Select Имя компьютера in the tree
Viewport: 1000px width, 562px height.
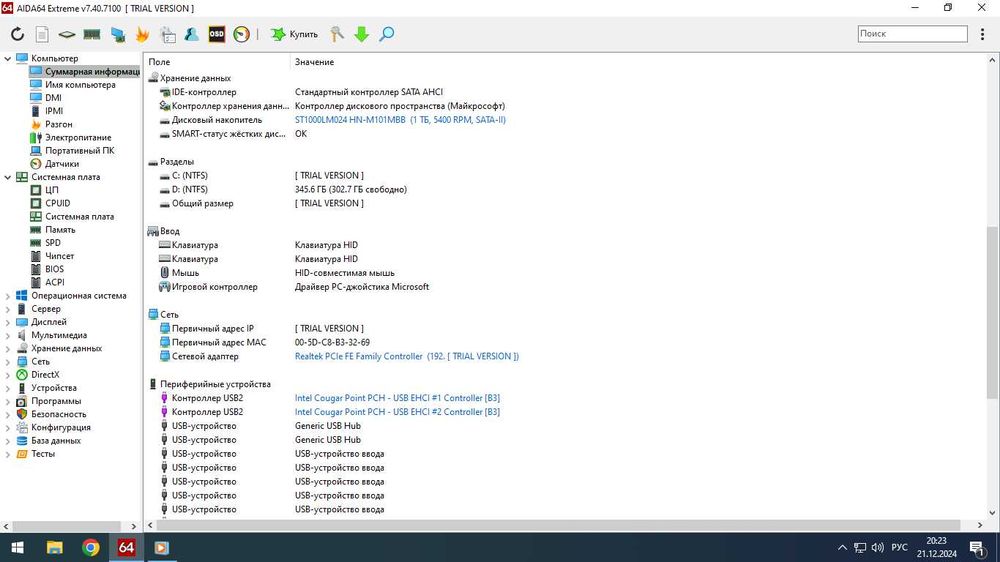click(80, 85)
